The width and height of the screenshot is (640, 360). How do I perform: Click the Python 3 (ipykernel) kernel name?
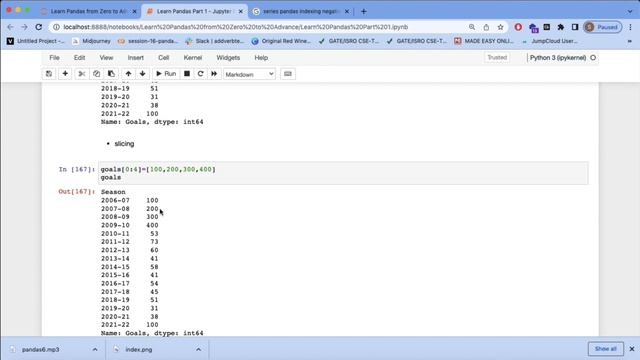[558, 58]
